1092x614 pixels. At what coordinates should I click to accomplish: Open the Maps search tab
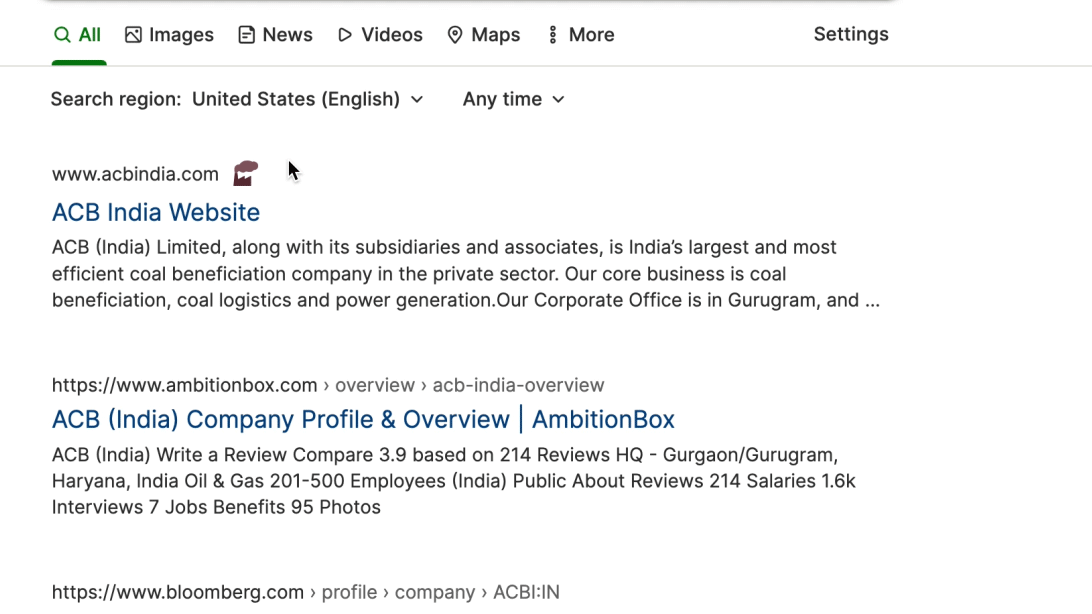[483, 35]
